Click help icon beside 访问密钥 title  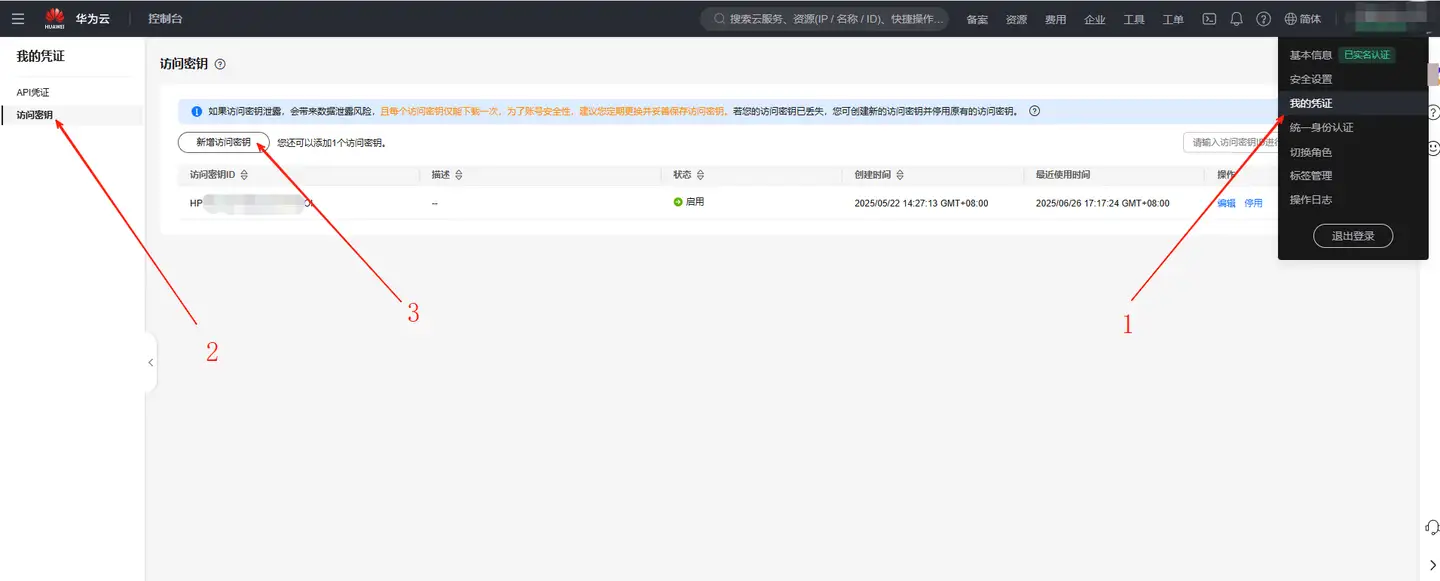(x=220, y=64)
